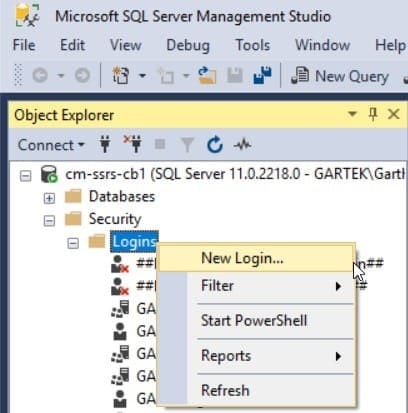
Task: Click the Stop square icon in Object Explorer
Action: [x=160, y=144]
